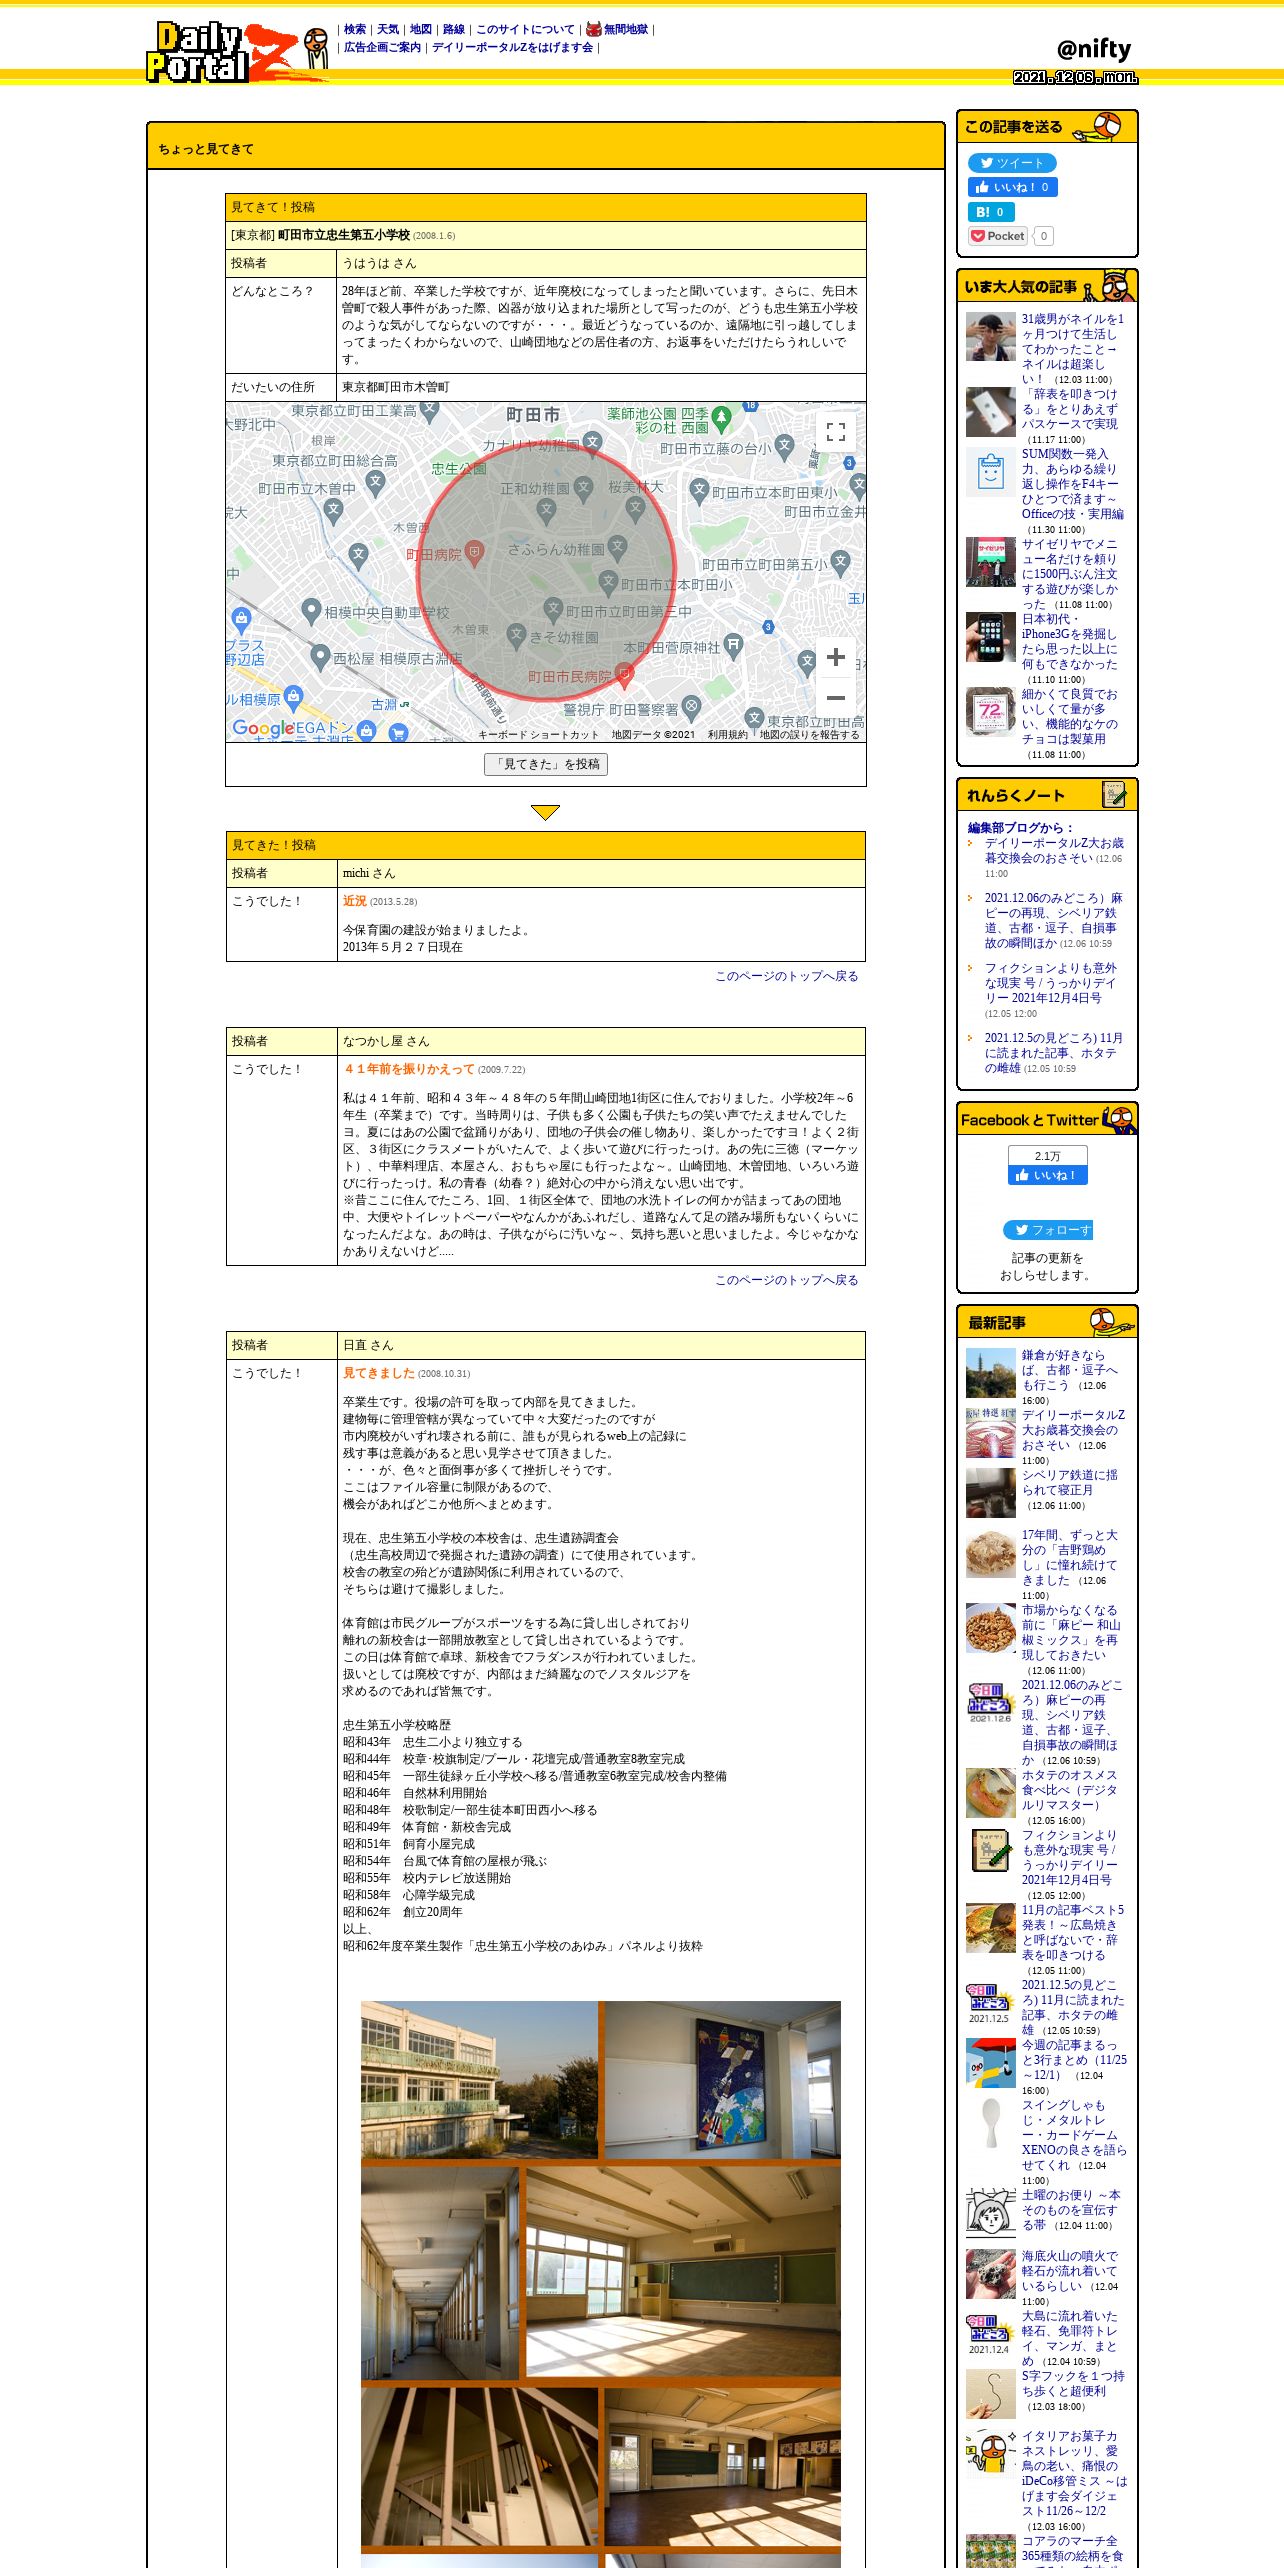The image size is (1284, 2568).
Task: Click the 町田市民病院 hospital marker
Action: tap(624, 675)
